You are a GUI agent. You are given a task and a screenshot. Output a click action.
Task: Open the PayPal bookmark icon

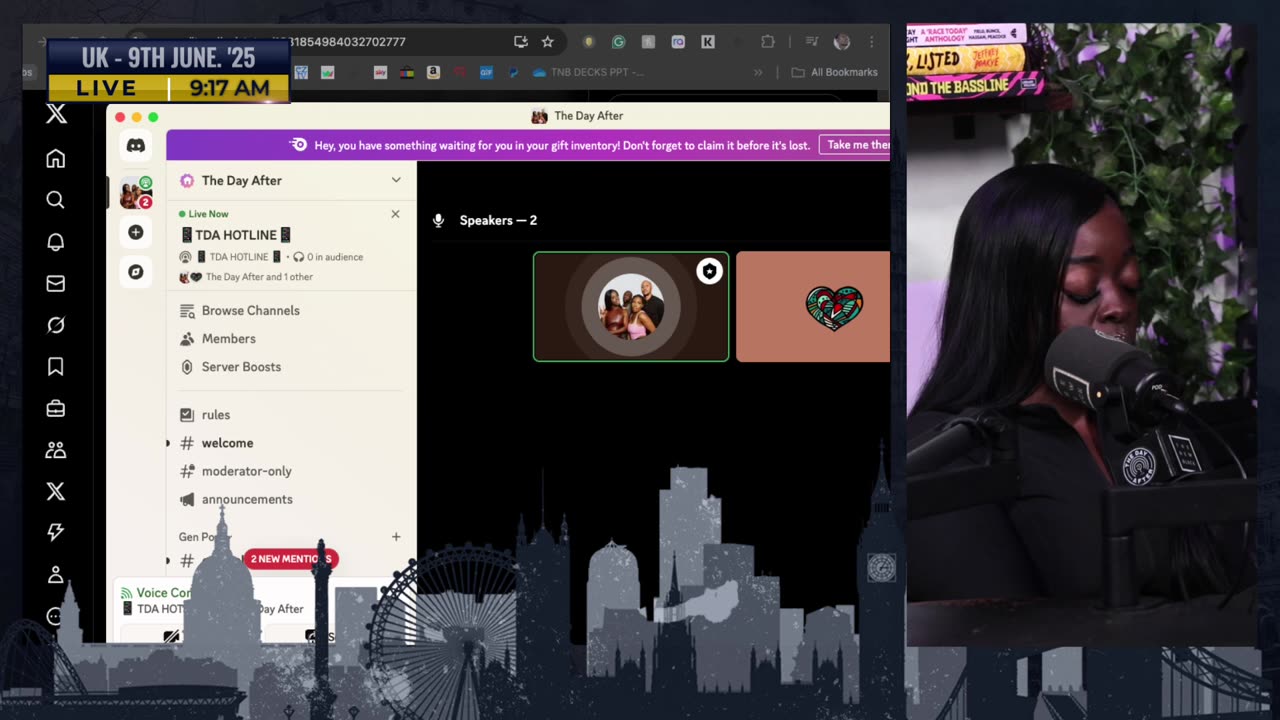click(x=513, y=72)
